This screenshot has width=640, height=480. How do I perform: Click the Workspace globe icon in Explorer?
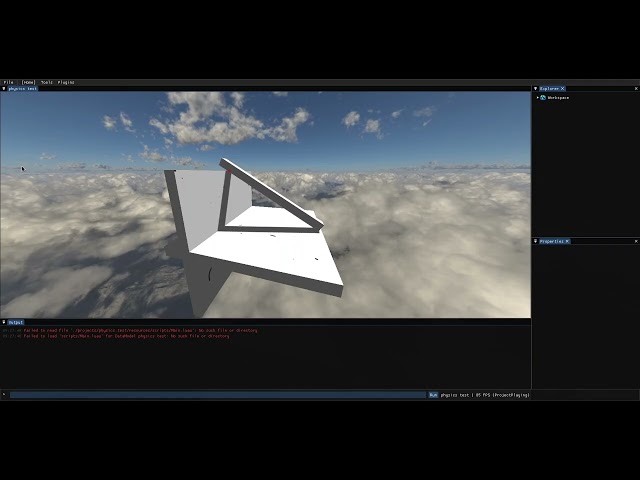543,98
